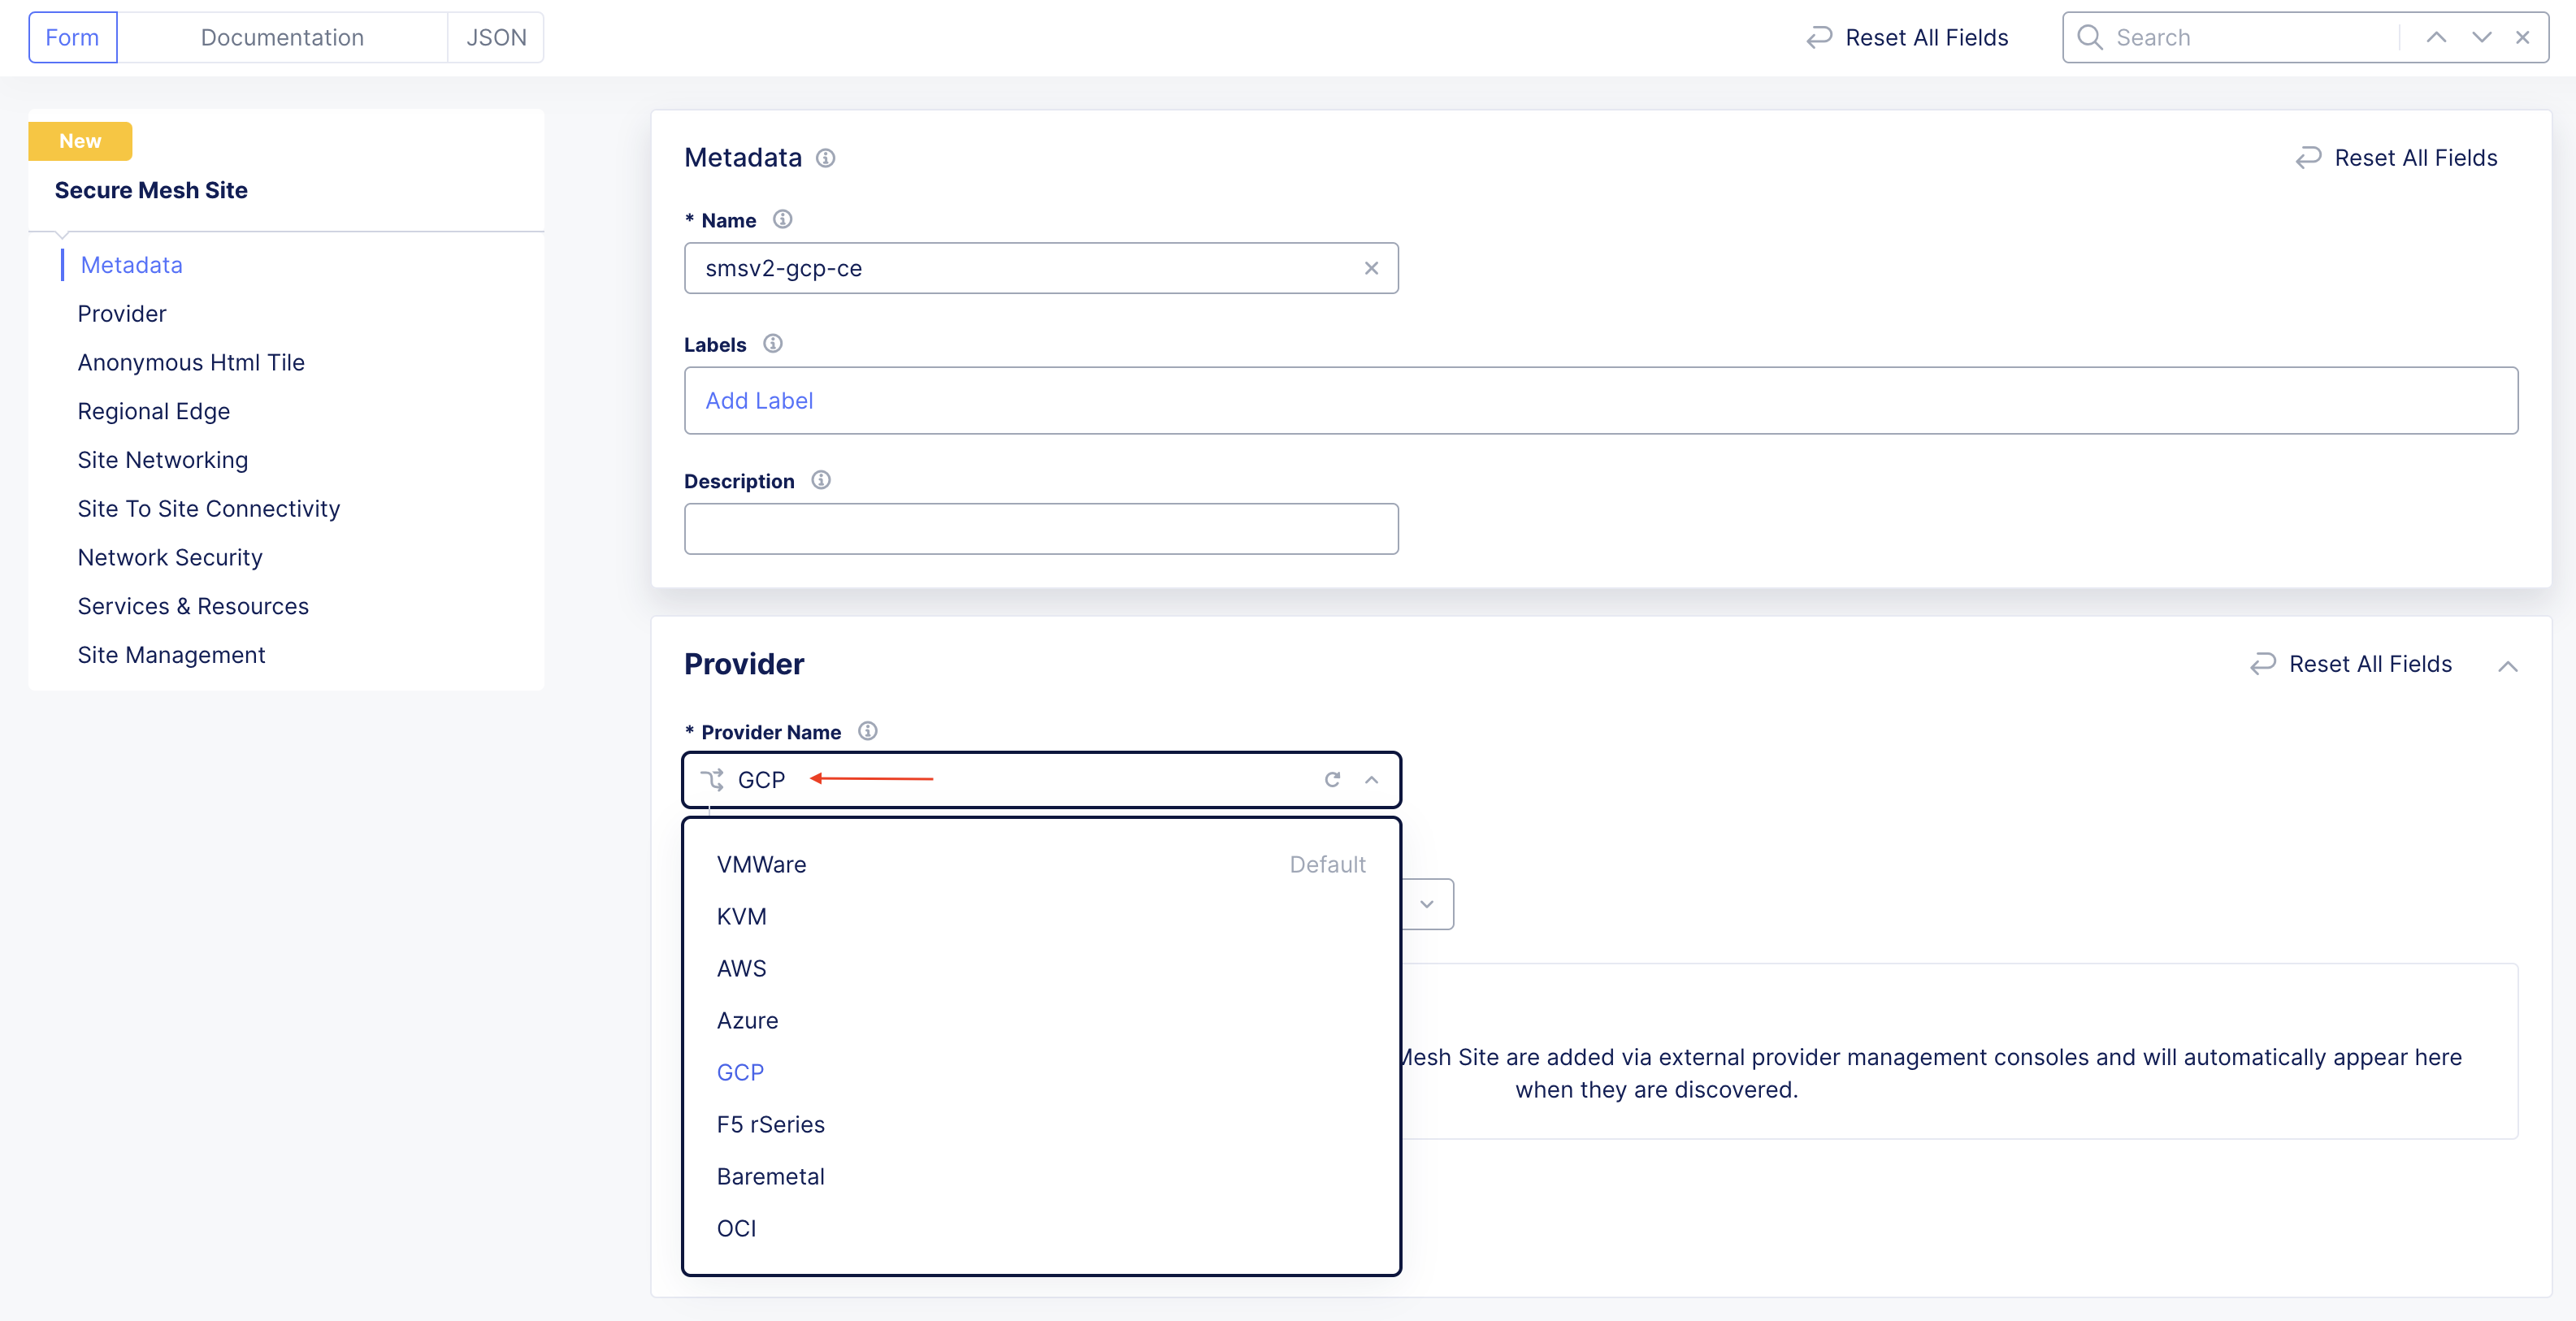The height and width of the screenshot is (1321, 2576).
Task: Navigate to Site To Site Connectivity section
Action: 208,508
